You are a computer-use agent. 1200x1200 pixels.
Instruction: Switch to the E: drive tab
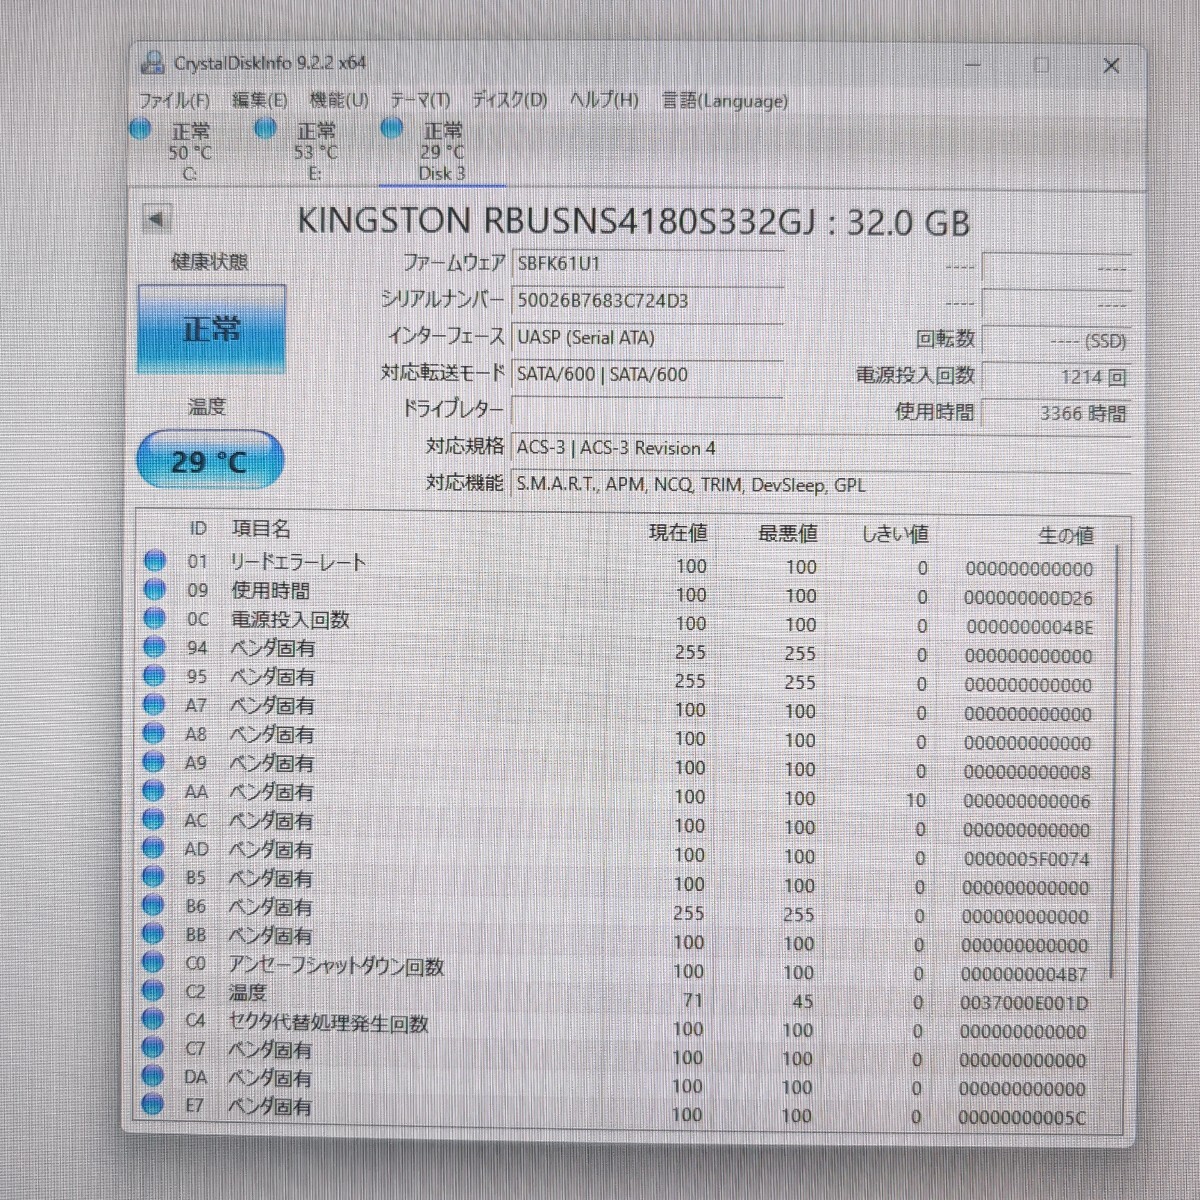pos(315,152)
